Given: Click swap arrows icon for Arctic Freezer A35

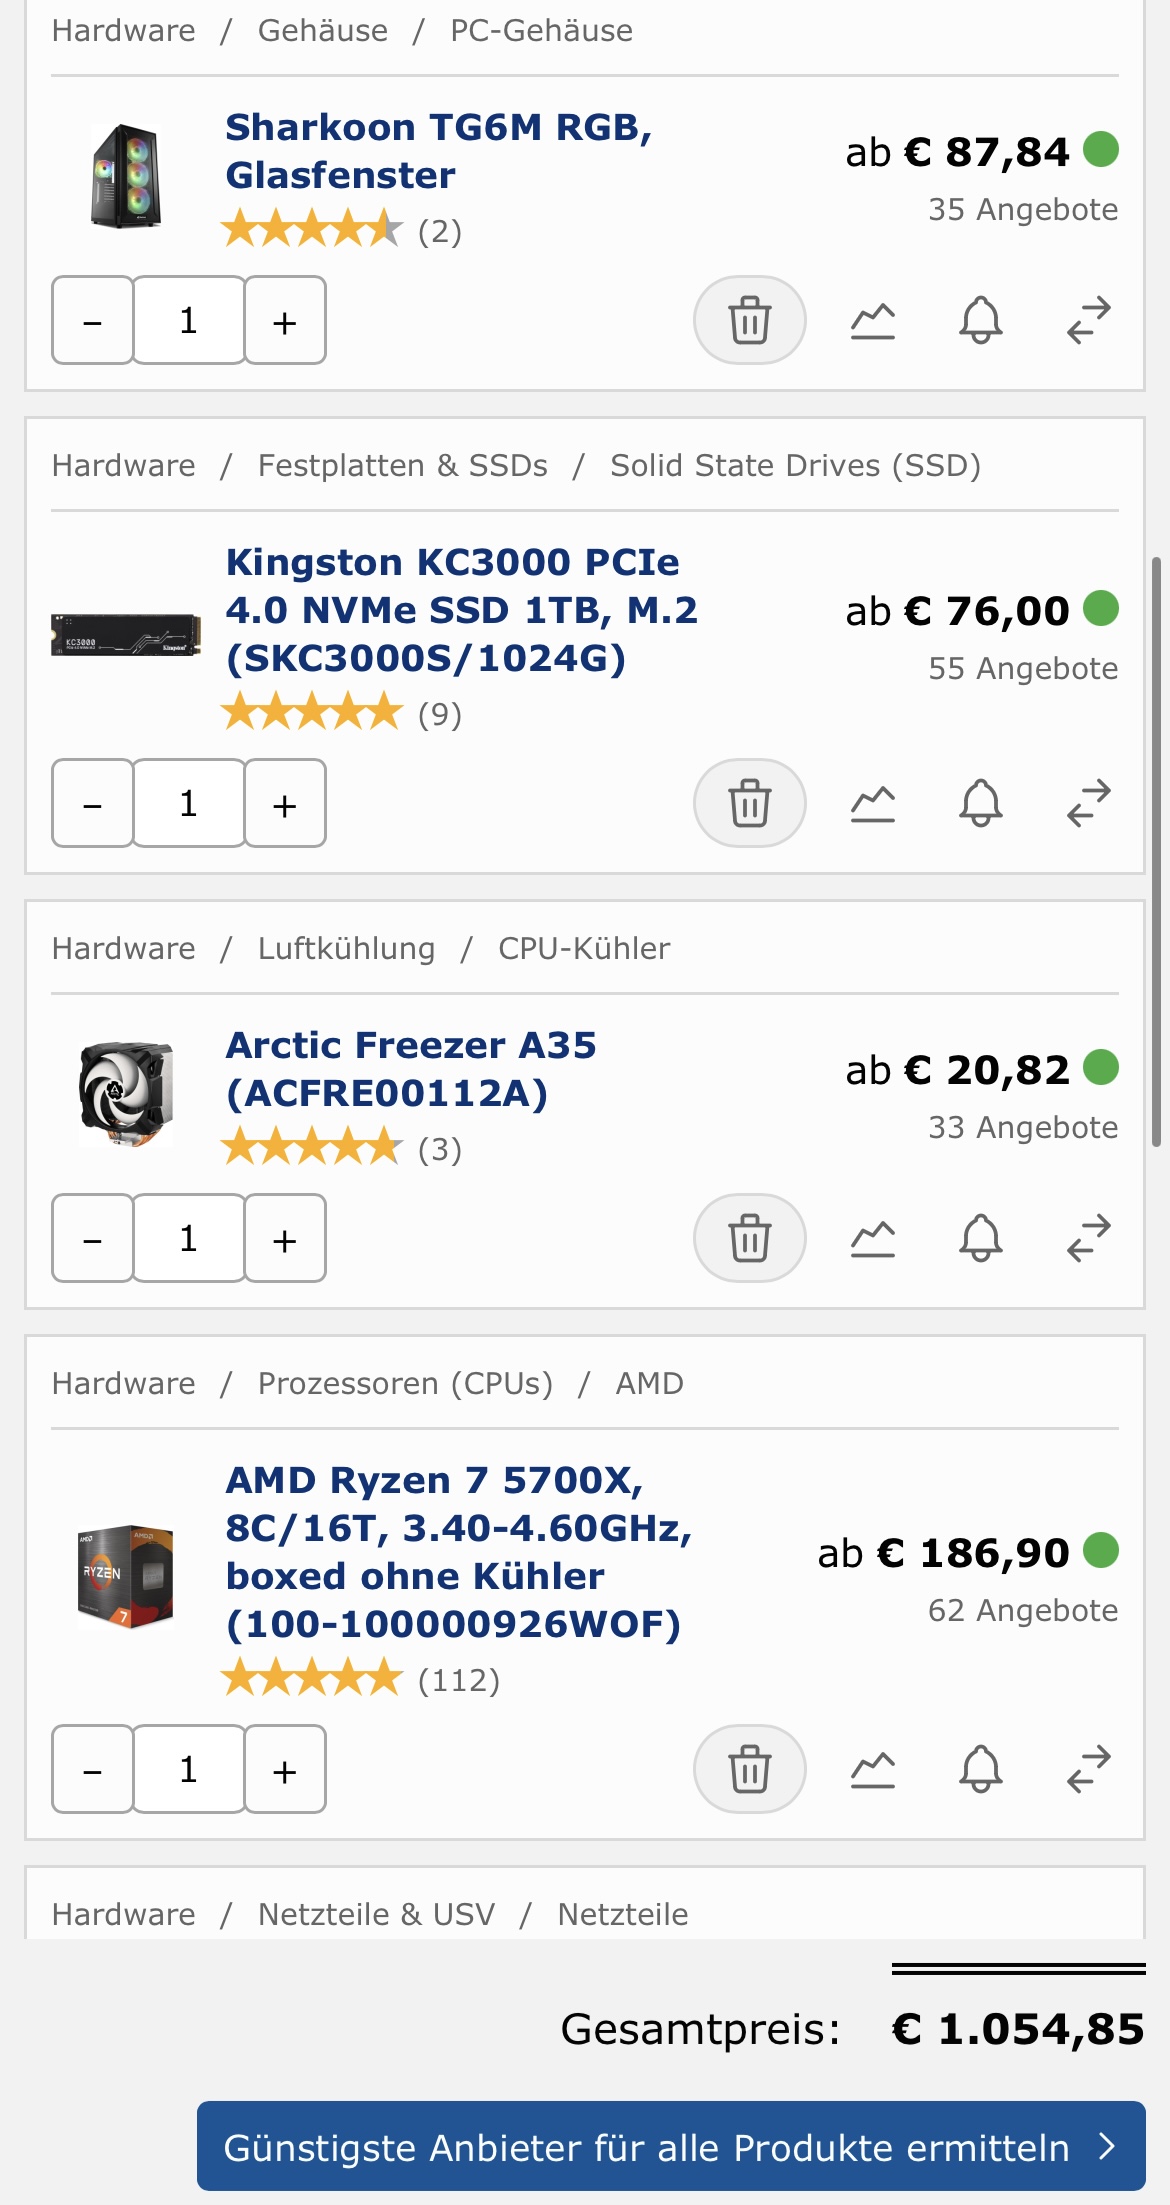Looking at the screenshot, I should pos(1088,1238).
